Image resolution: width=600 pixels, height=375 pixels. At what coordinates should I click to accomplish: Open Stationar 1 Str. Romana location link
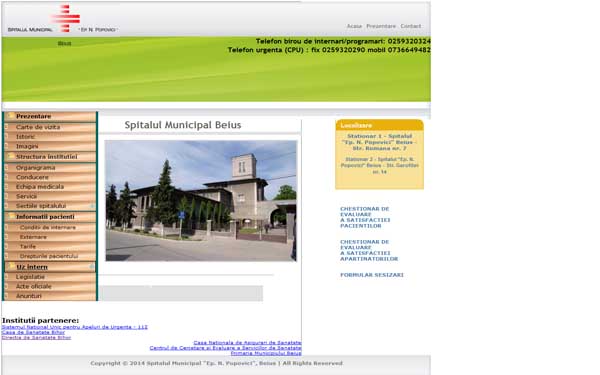point(380,142)
